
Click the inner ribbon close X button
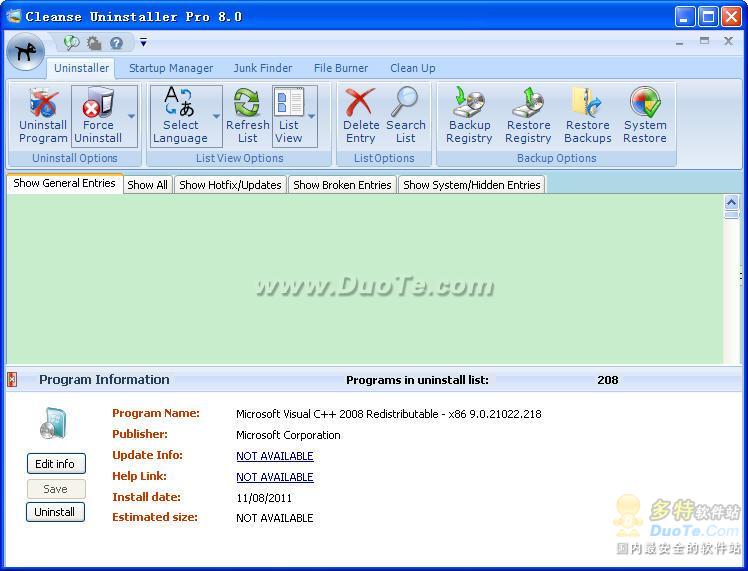click(x=728, y=41)
